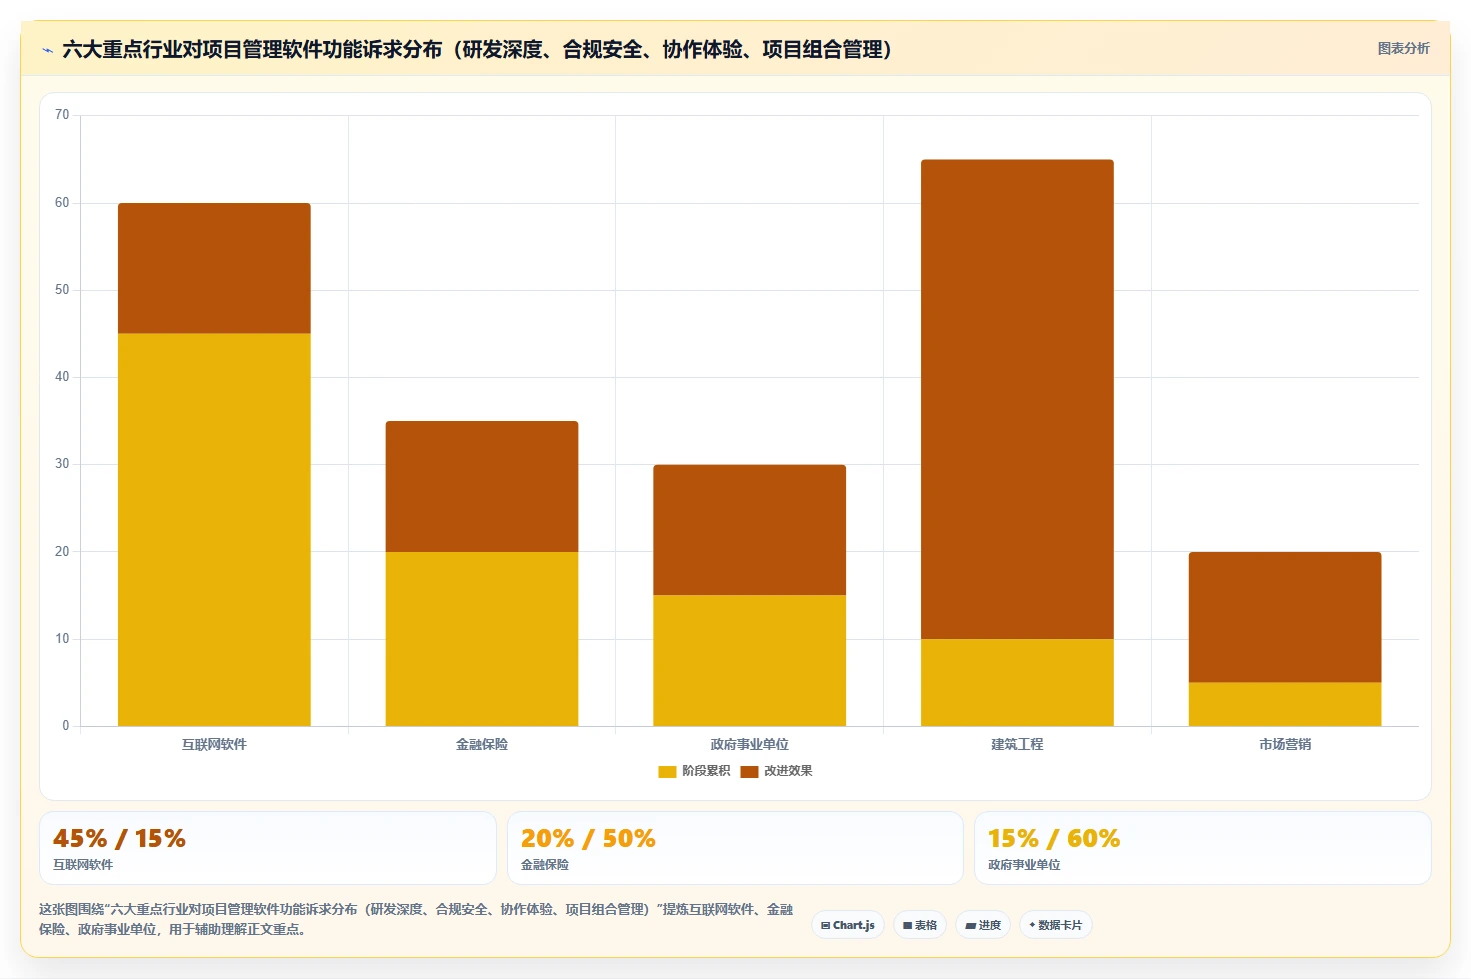Click the y-axis value 0
1471x979 pixels.
click(66, 726)
